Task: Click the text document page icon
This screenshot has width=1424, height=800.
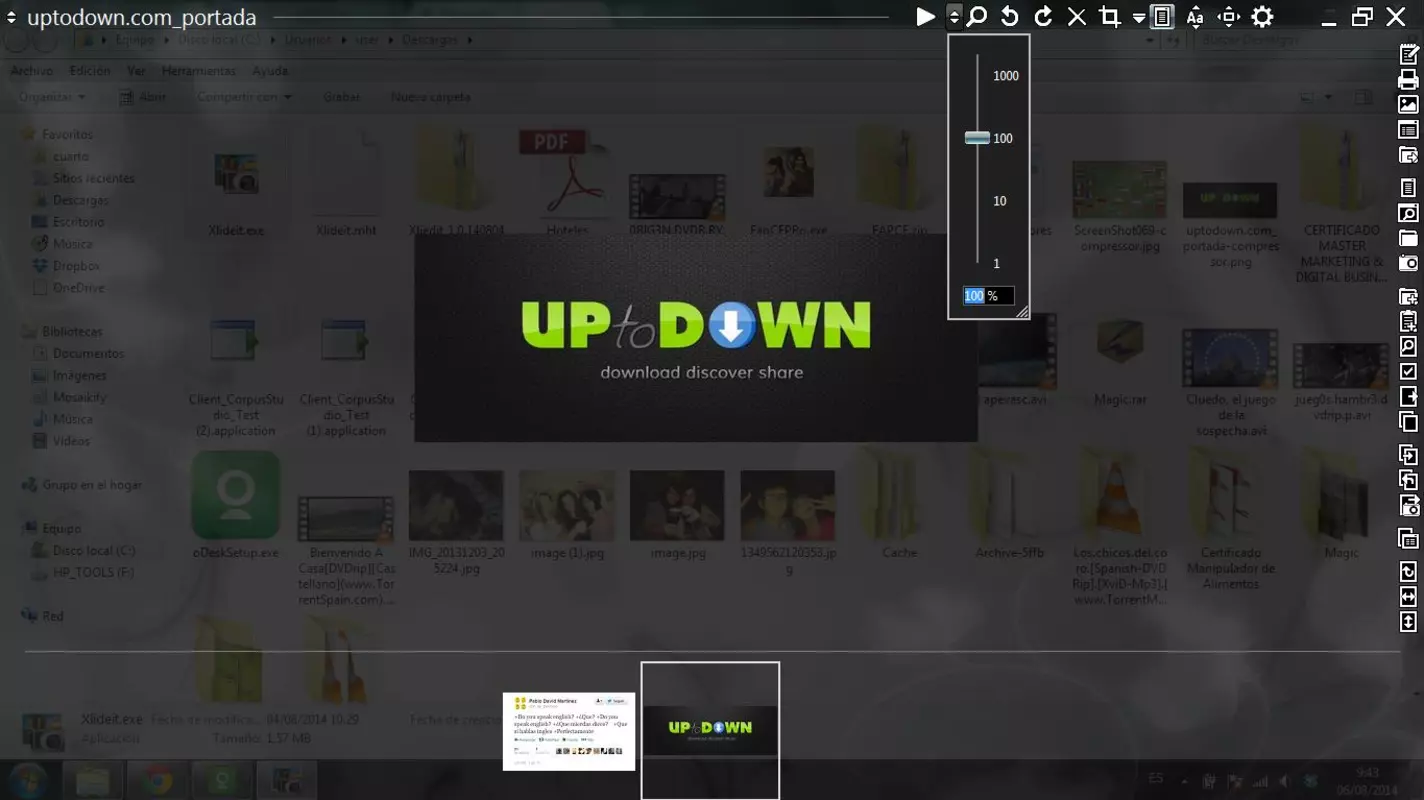Action: (1408, 188)
